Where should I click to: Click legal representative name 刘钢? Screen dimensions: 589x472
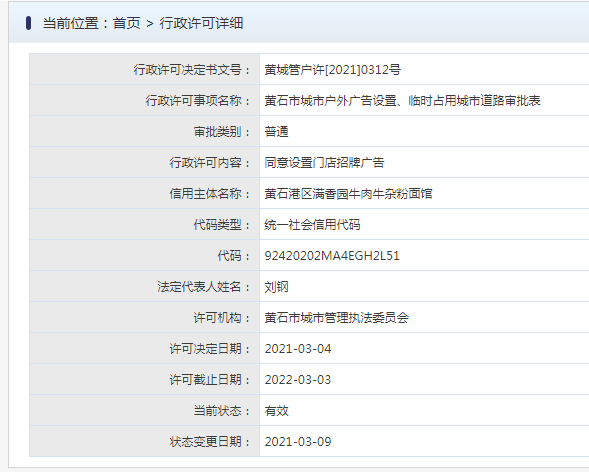point(276,287)
